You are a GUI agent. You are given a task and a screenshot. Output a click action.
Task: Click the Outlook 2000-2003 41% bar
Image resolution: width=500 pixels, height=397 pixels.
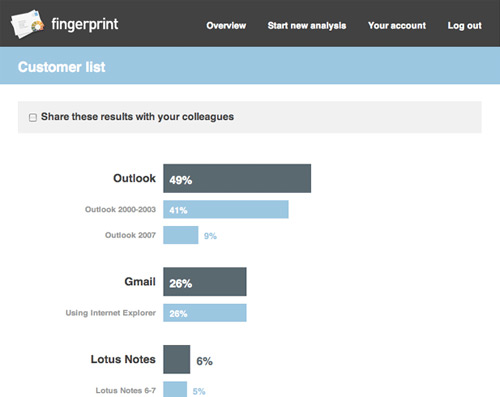[x=226, y=209]
